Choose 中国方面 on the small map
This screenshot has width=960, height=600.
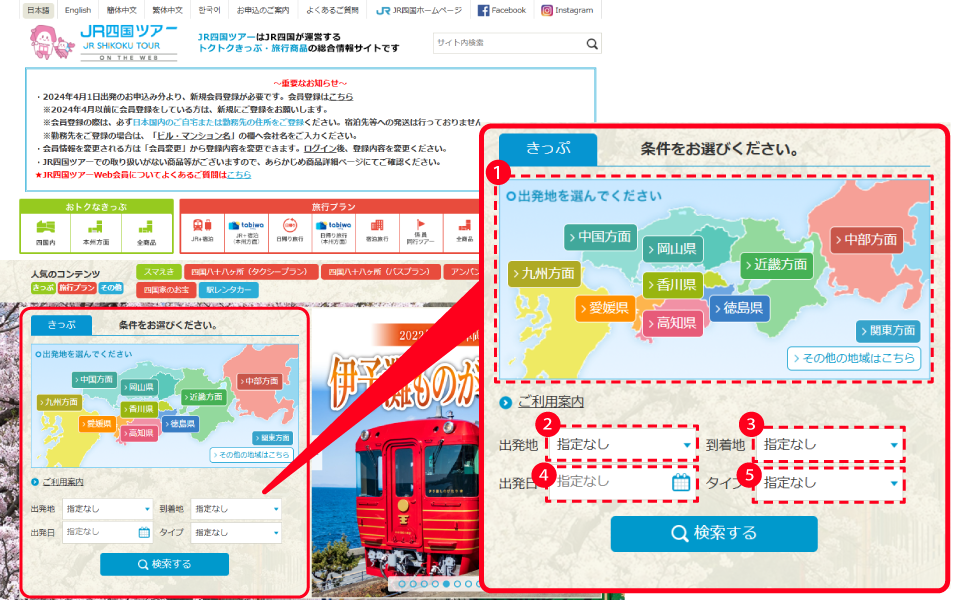[x=94, y=380]
